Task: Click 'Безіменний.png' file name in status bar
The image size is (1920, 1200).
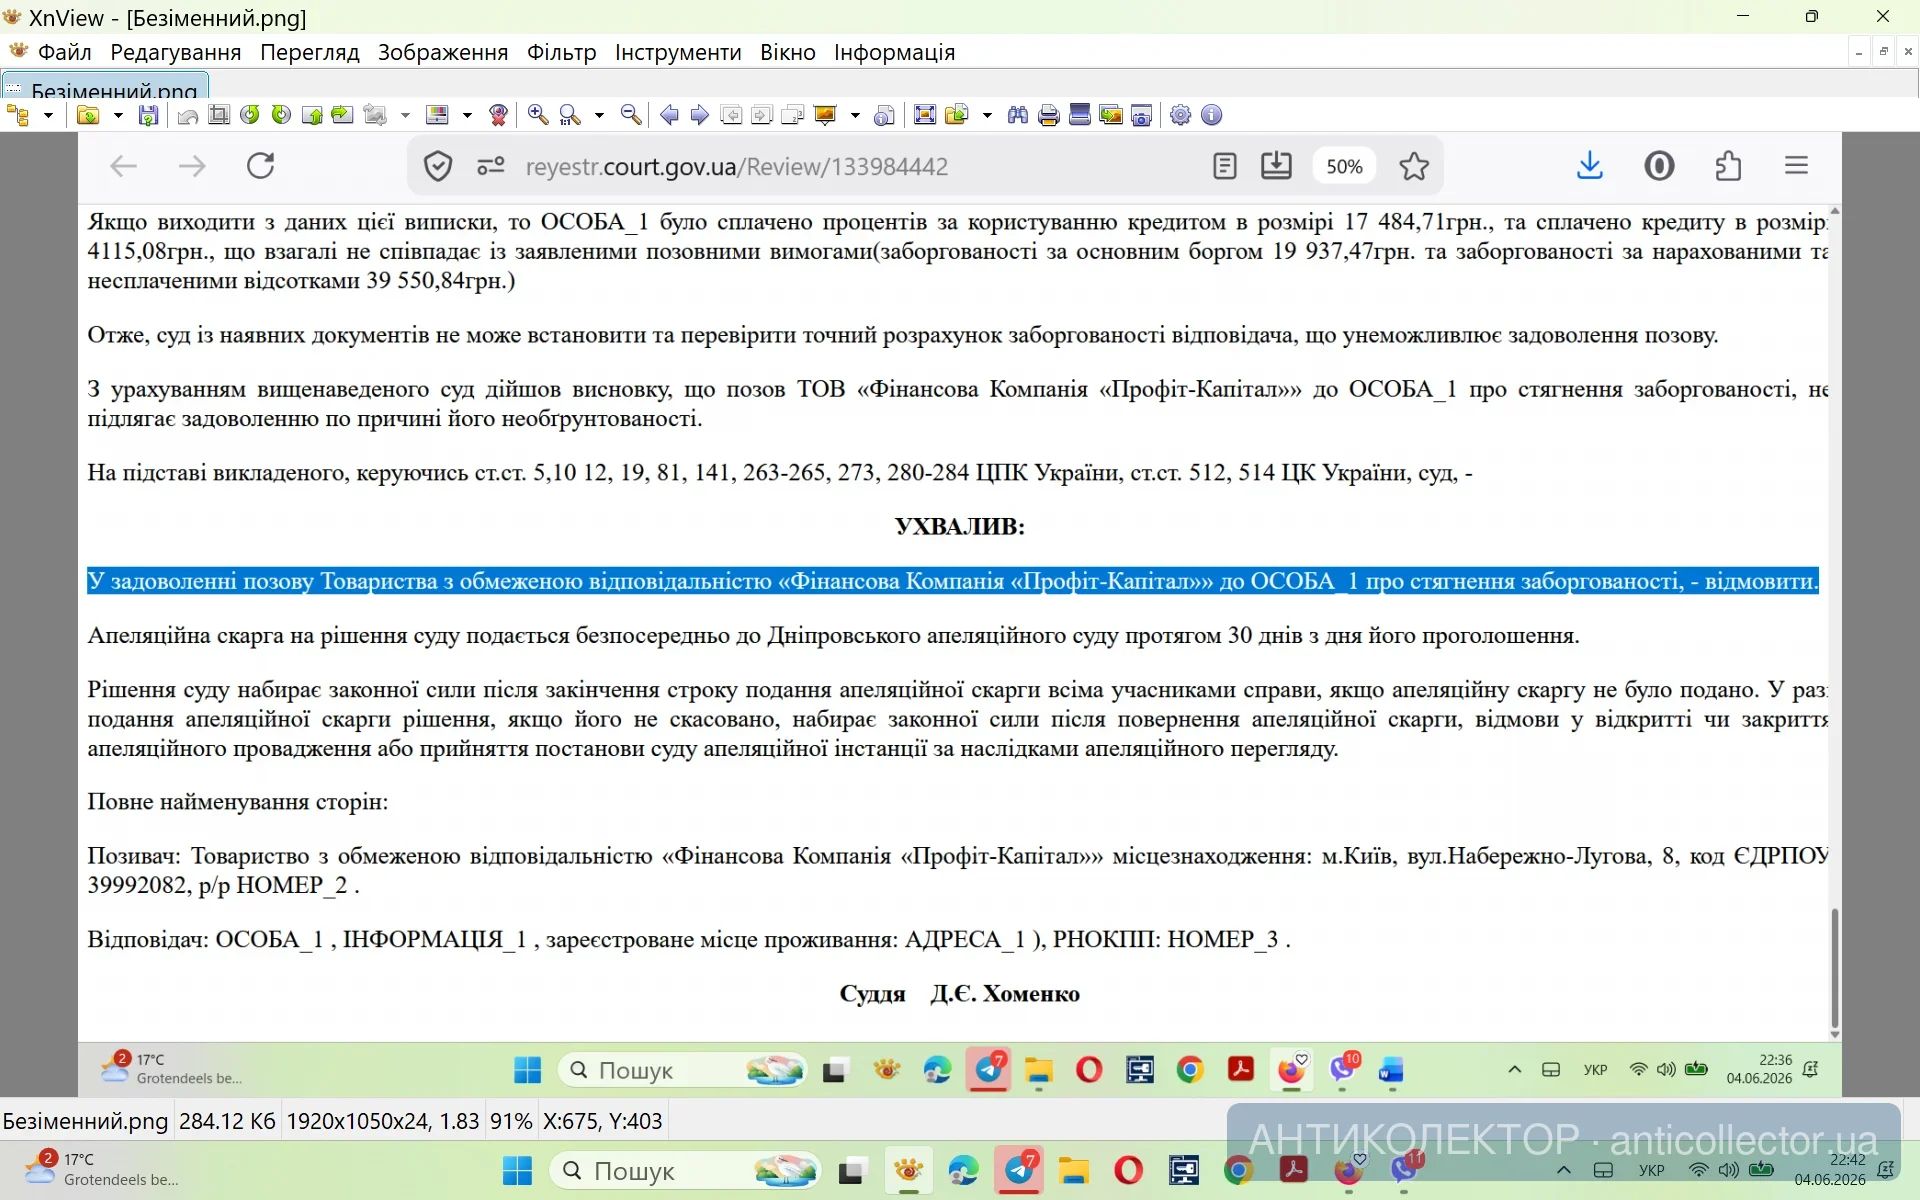Action: (x=85, y=1121)
